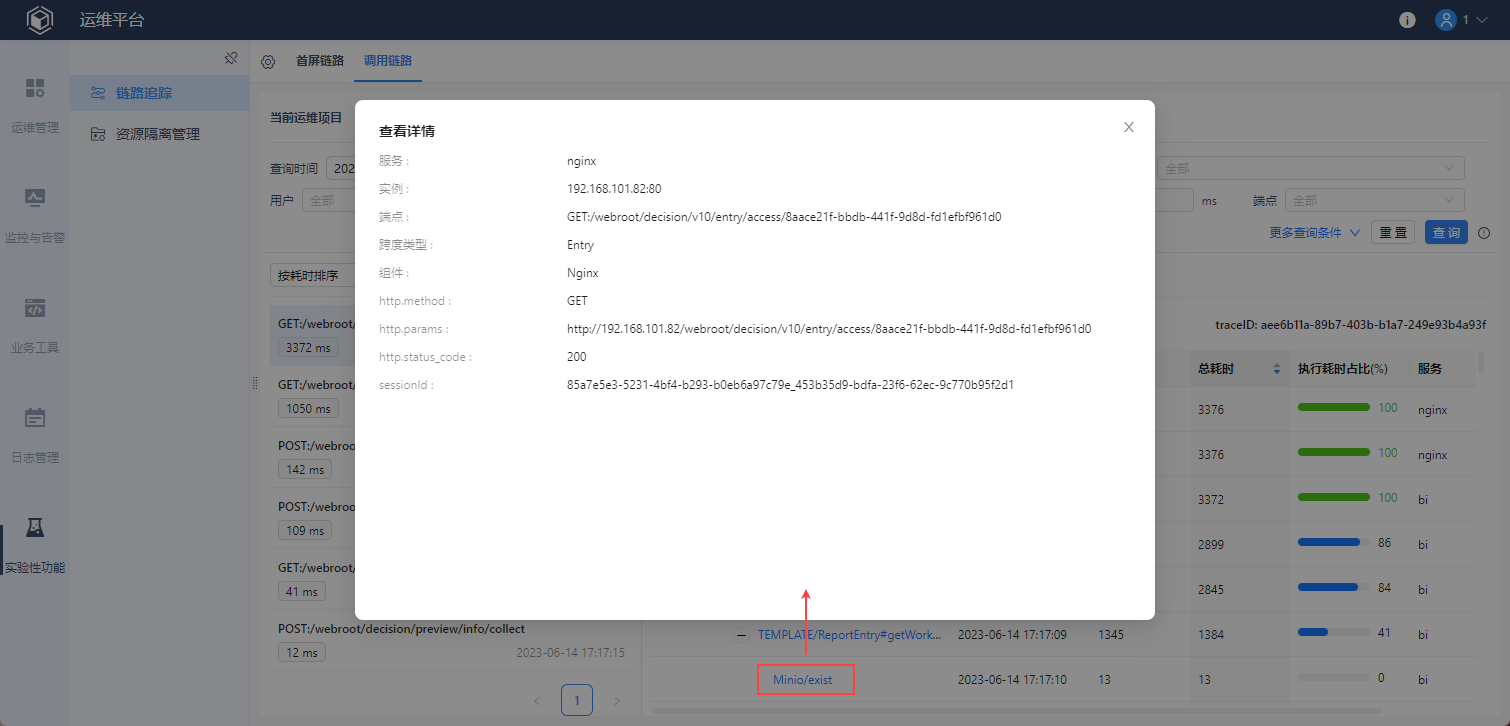
Task: Open 监控与告警 in the left sidebar
Action: click(35, 214)
